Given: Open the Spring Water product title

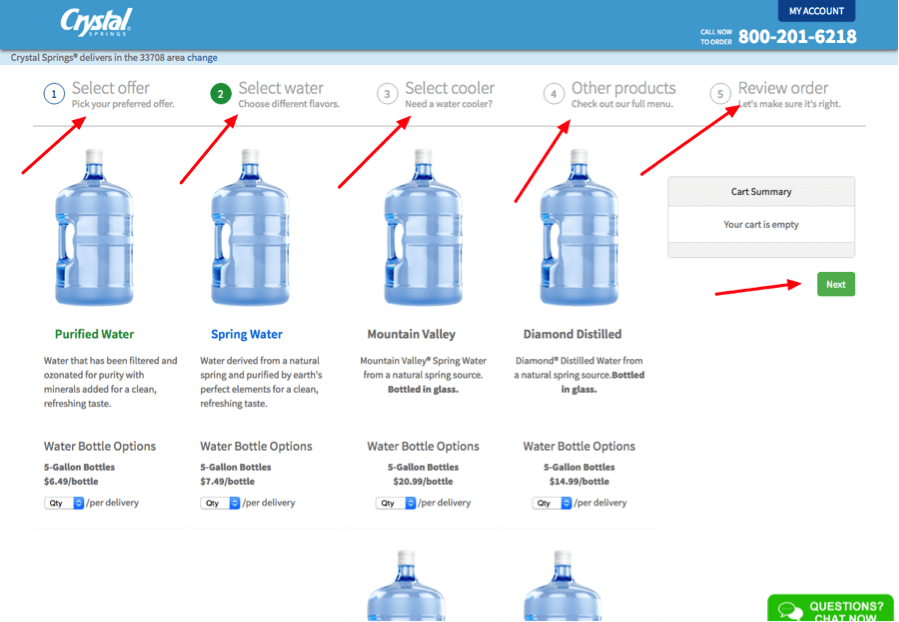Looking at the screenshot, I should [247, 334].
